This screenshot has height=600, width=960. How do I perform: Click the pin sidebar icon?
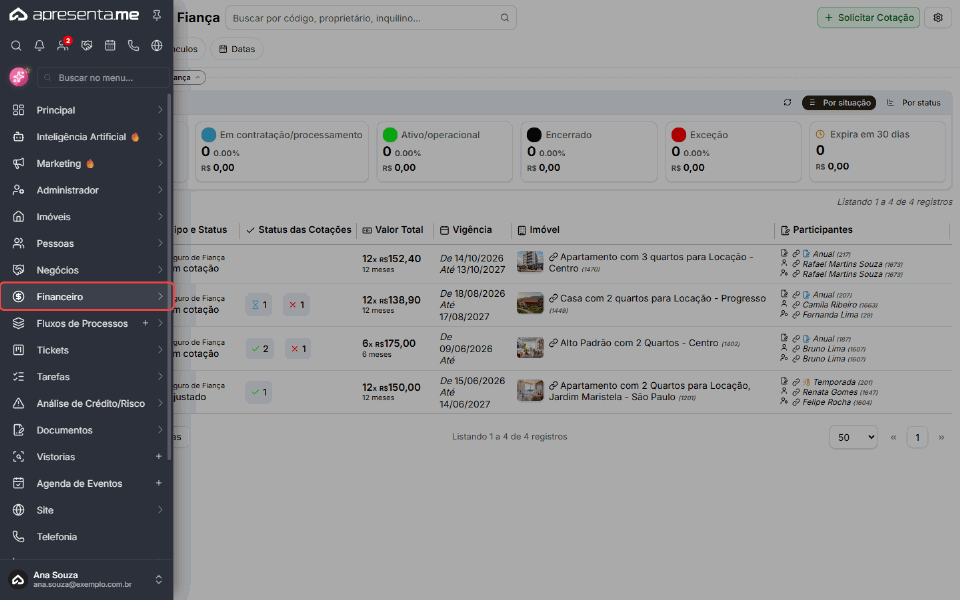pyautogui.click(x=157, y=15)
